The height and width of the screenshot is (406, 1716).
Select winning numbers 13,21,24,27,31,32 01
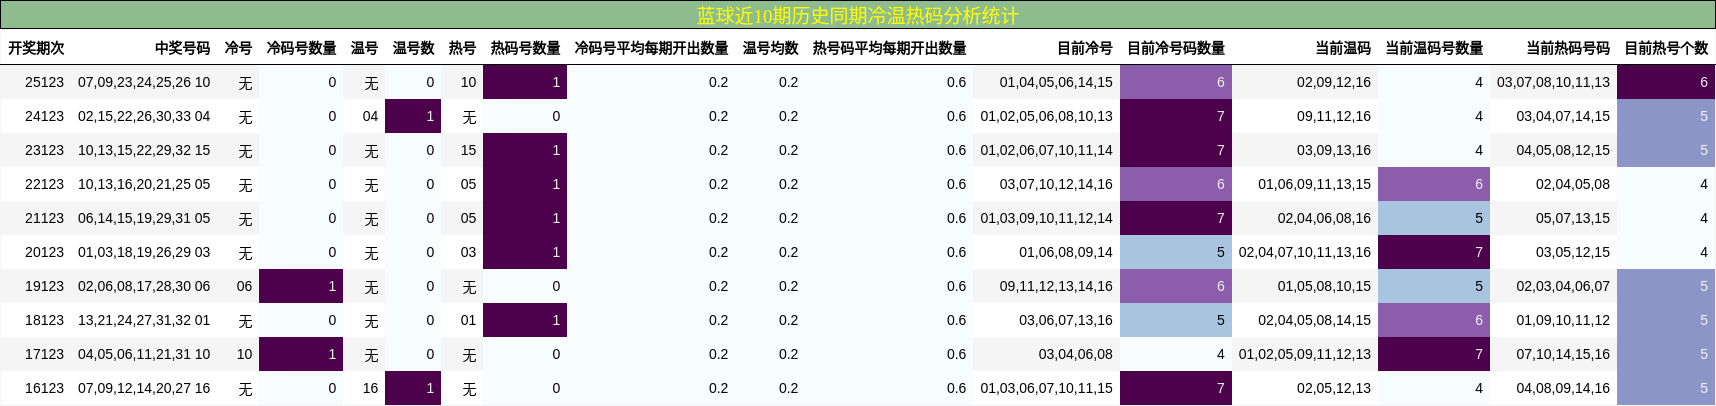pyautogui.click(x=144, y=320)
